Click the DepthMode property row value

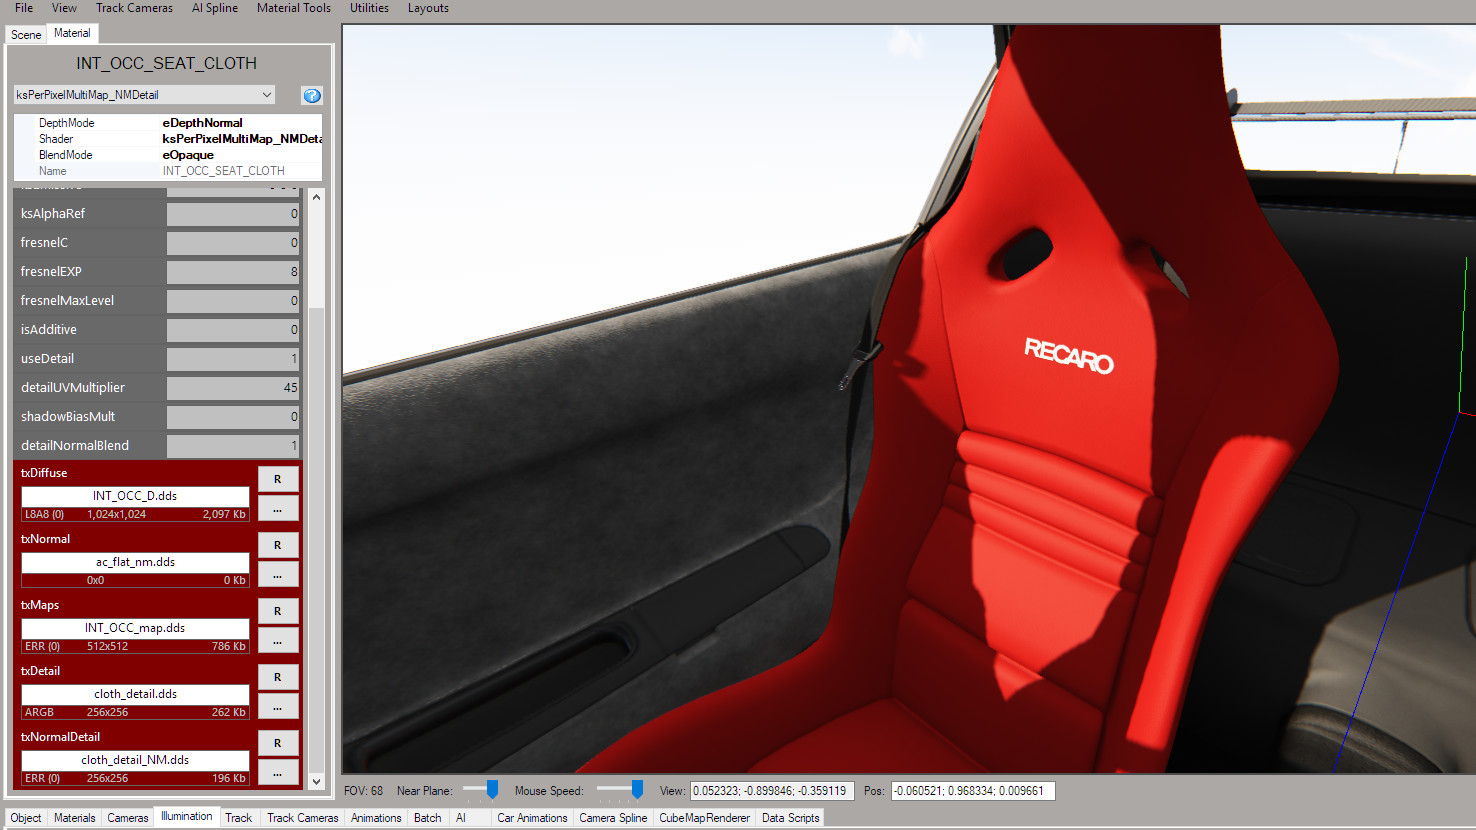[242, 123]
